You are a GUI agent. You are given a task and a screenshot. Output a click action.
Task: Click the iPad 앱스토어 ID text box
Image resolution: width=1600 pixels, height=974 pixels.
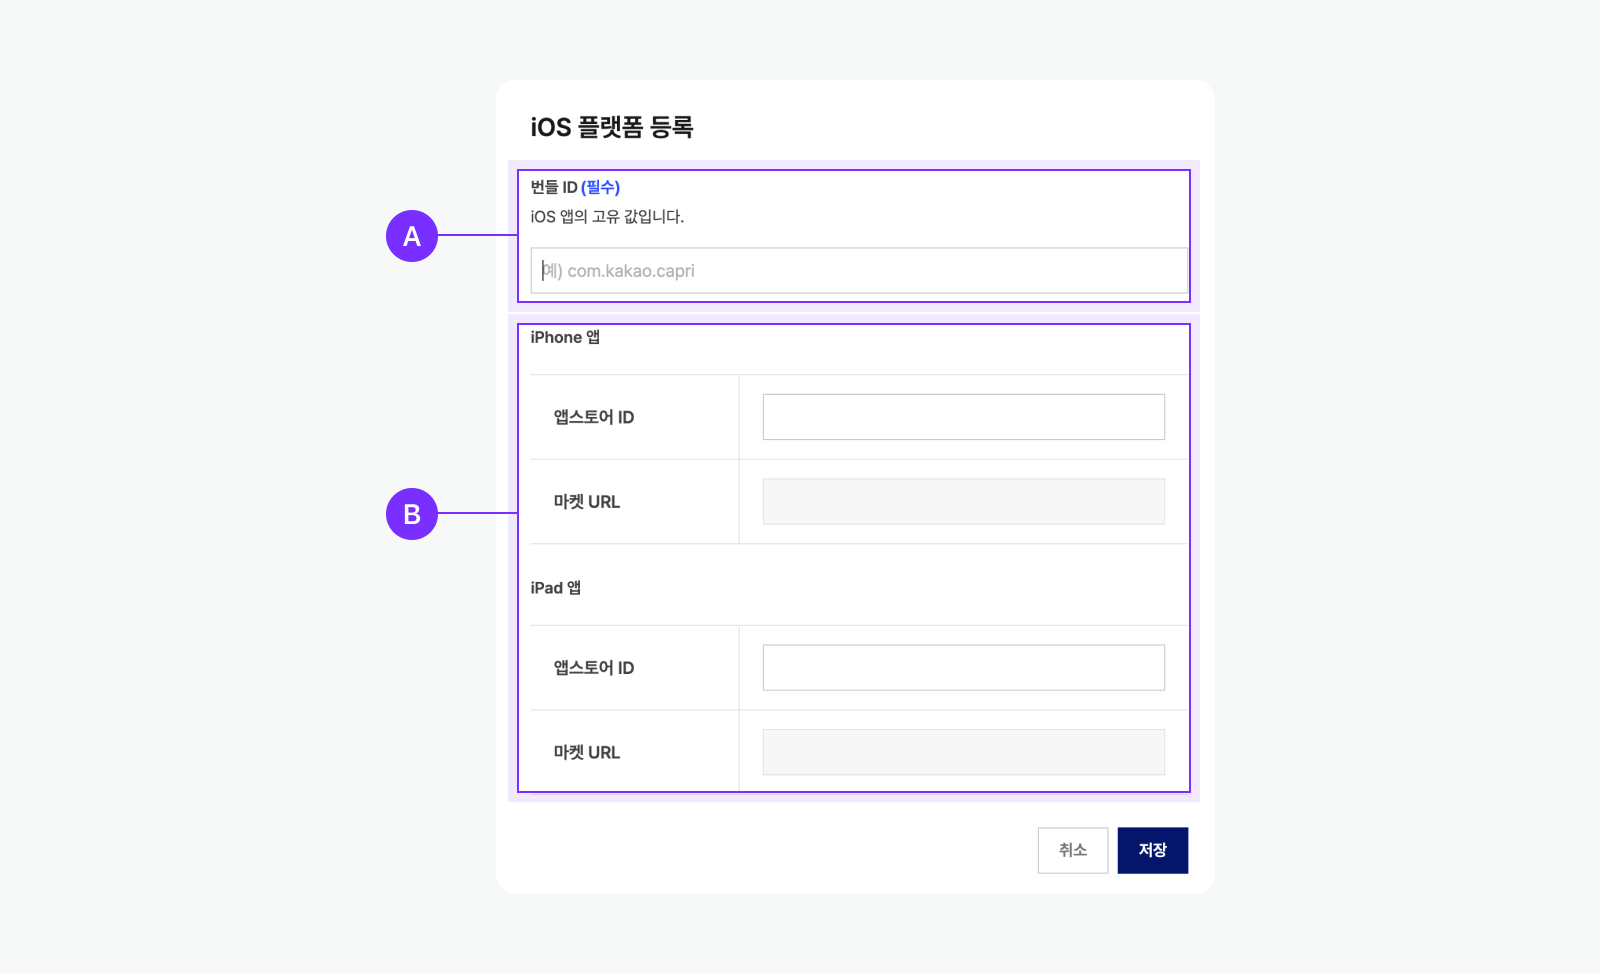[x=963, y=667]
